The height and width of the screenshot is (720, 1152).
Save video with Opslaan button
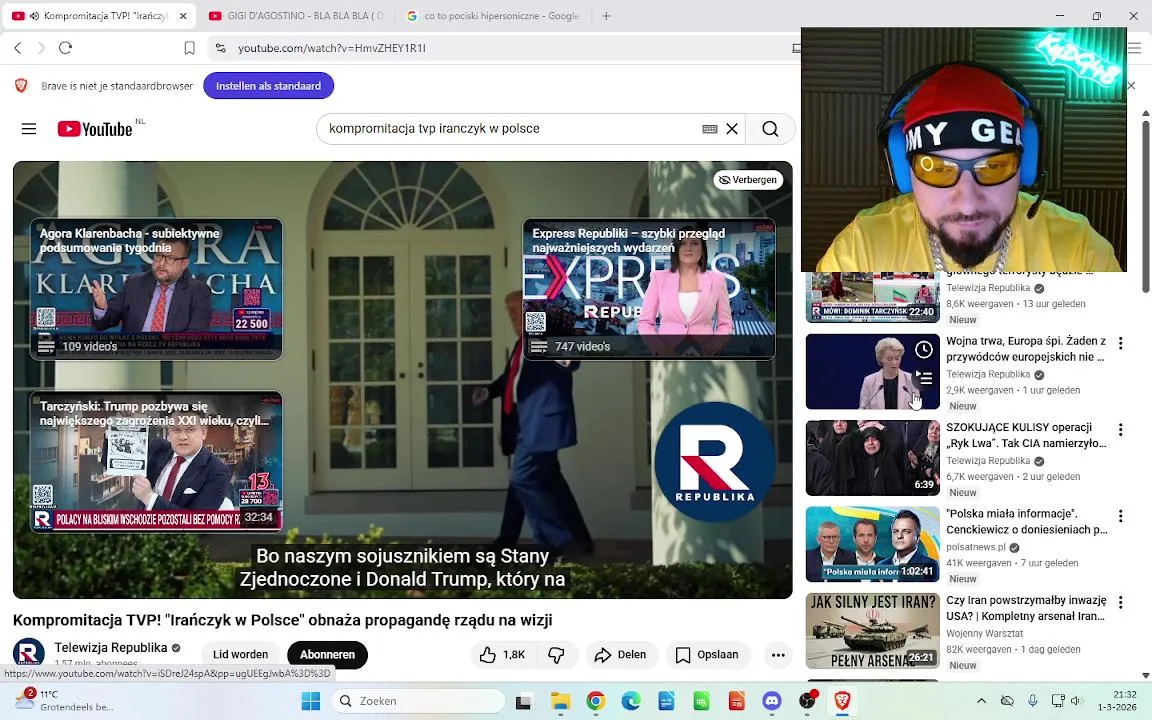707,655
